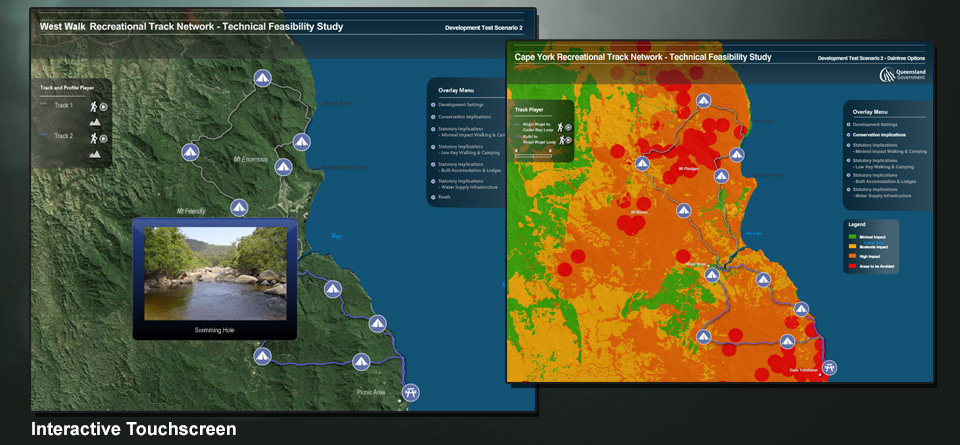
Task: Click the northernmost camp icon on West Walk map
Action: [x=262, y=77]
